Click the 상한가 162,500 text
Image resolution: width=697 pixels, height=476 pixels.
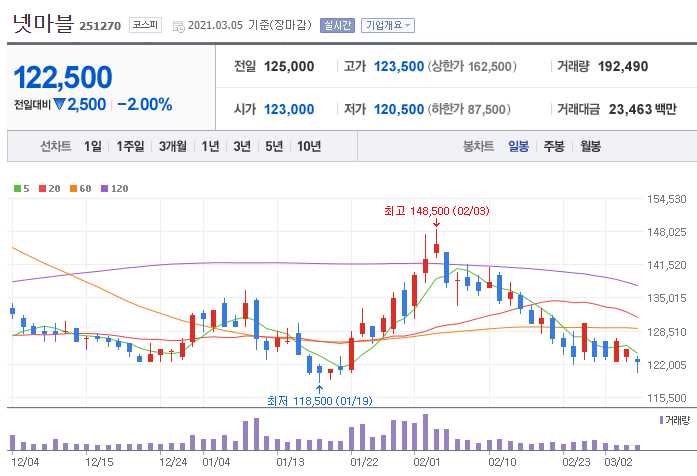click(x=472, y=67)
